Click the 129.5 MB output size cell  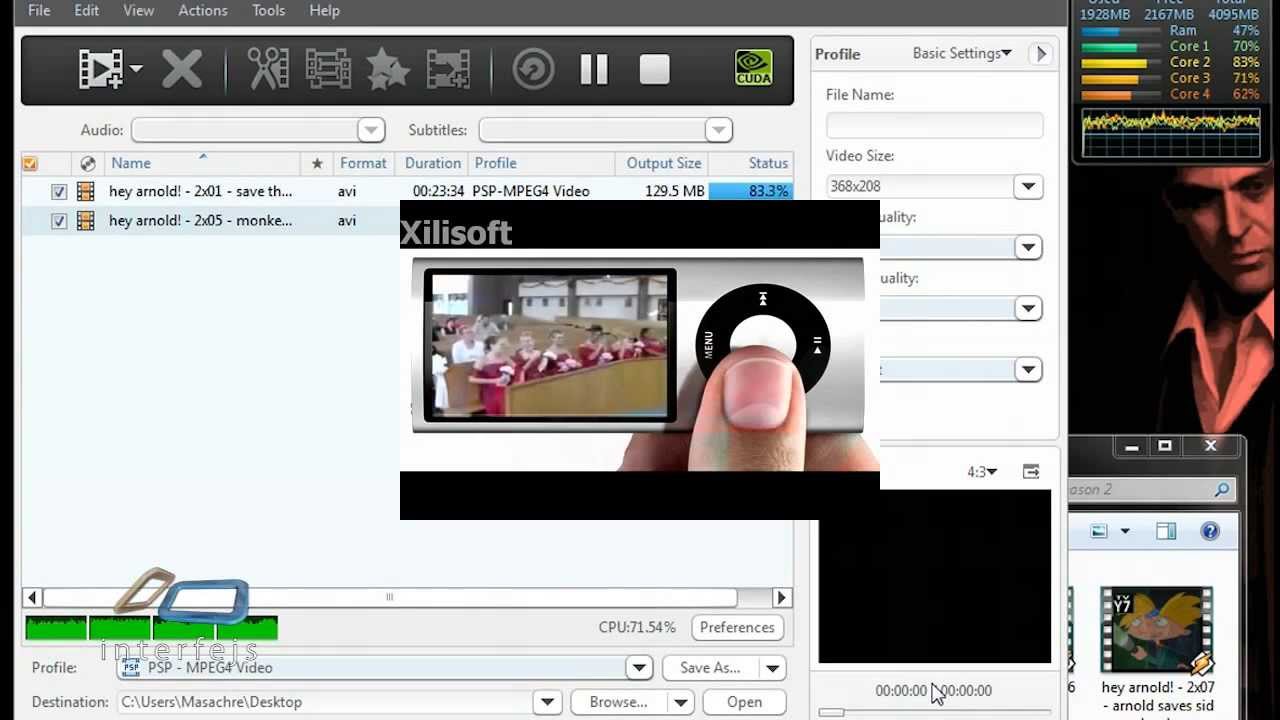point(675,191)
